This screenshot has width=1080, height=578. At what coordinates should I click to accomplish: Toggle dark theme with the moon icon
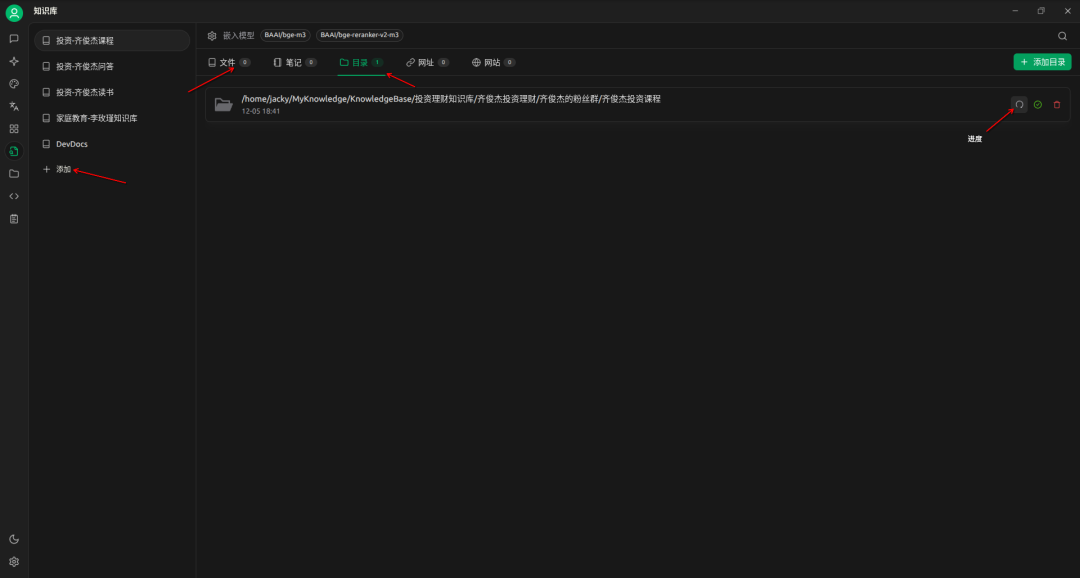coord(14,540)
